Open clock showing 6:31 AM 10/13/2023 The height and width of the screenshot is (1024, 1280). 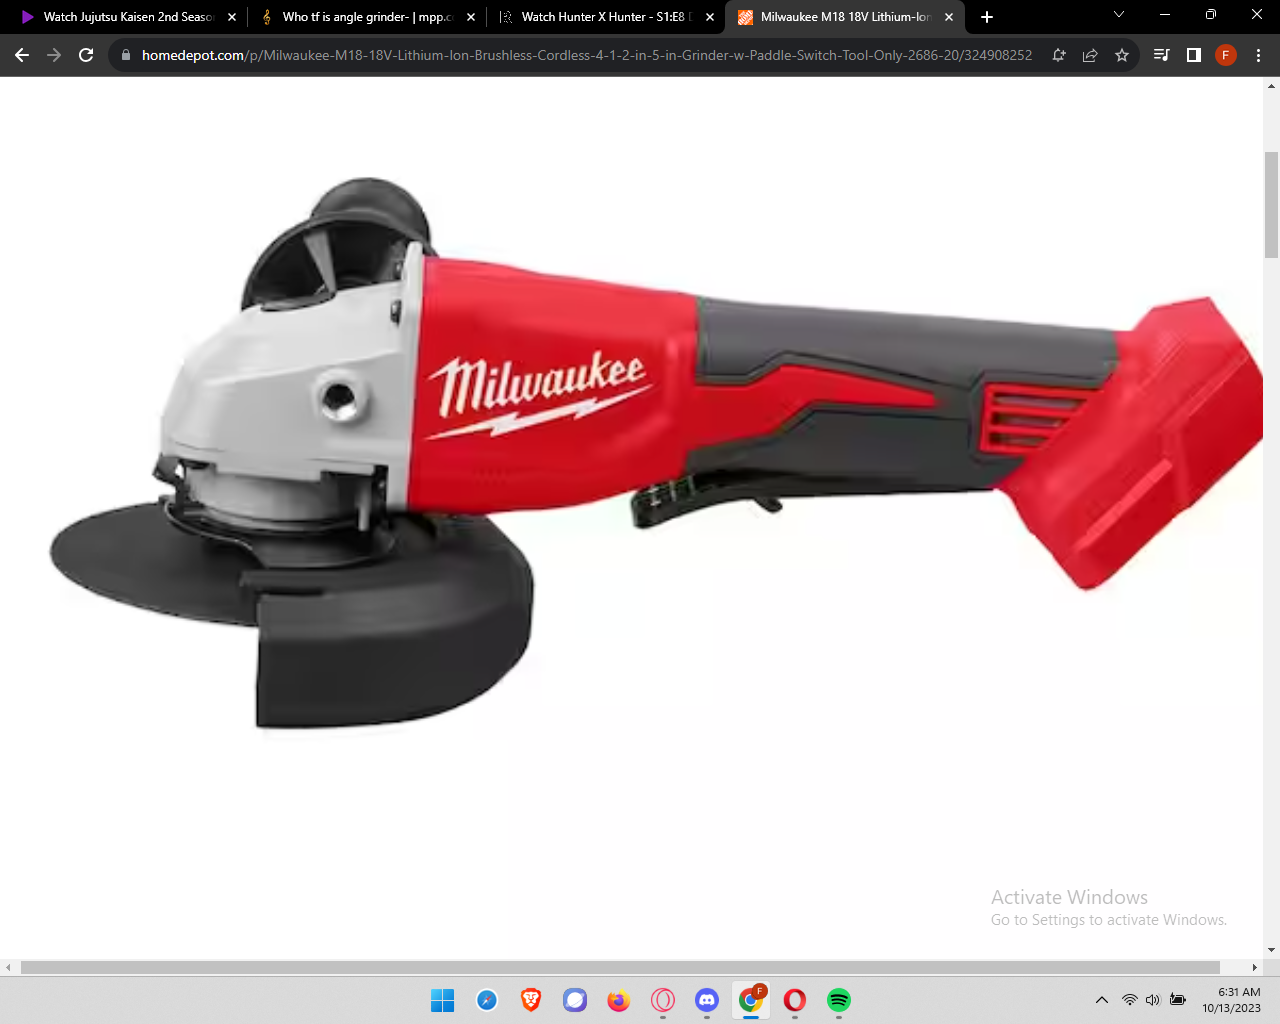1232,1000
